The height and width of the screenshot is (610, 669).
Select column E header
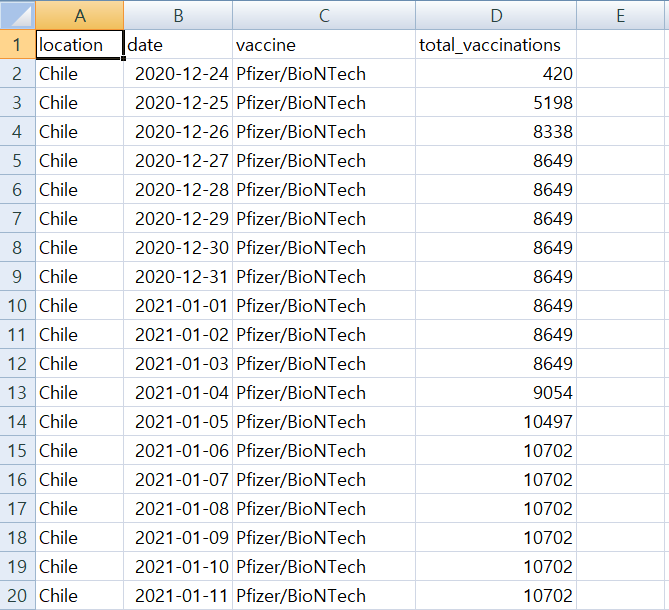coord(622,15)
